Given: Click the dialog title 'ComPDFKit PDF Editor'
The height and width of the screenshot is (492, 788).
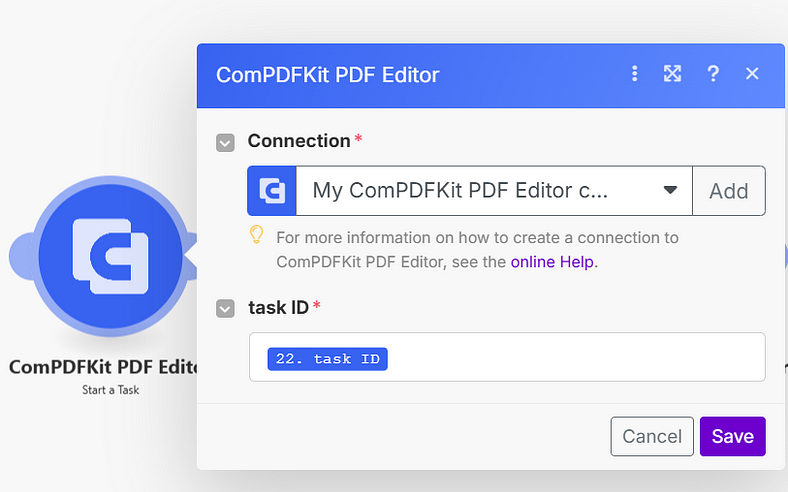Looking at the screenshot, I should point(328,75).
